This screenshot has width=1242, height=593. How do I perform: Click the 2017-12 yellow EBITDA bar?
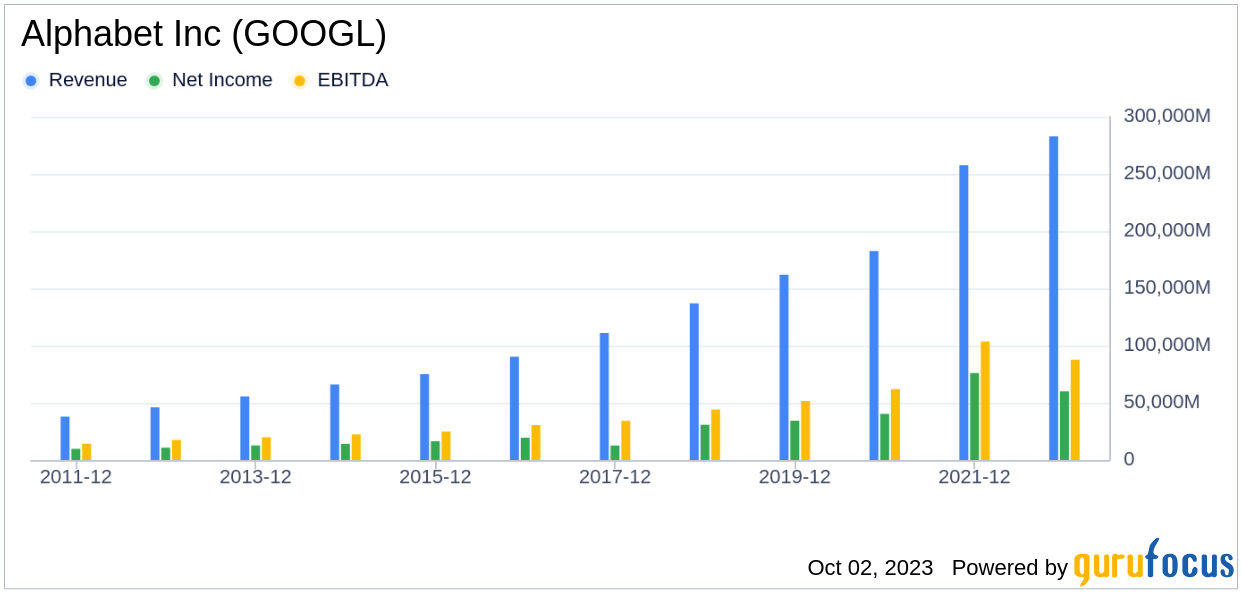click(626, 441)
